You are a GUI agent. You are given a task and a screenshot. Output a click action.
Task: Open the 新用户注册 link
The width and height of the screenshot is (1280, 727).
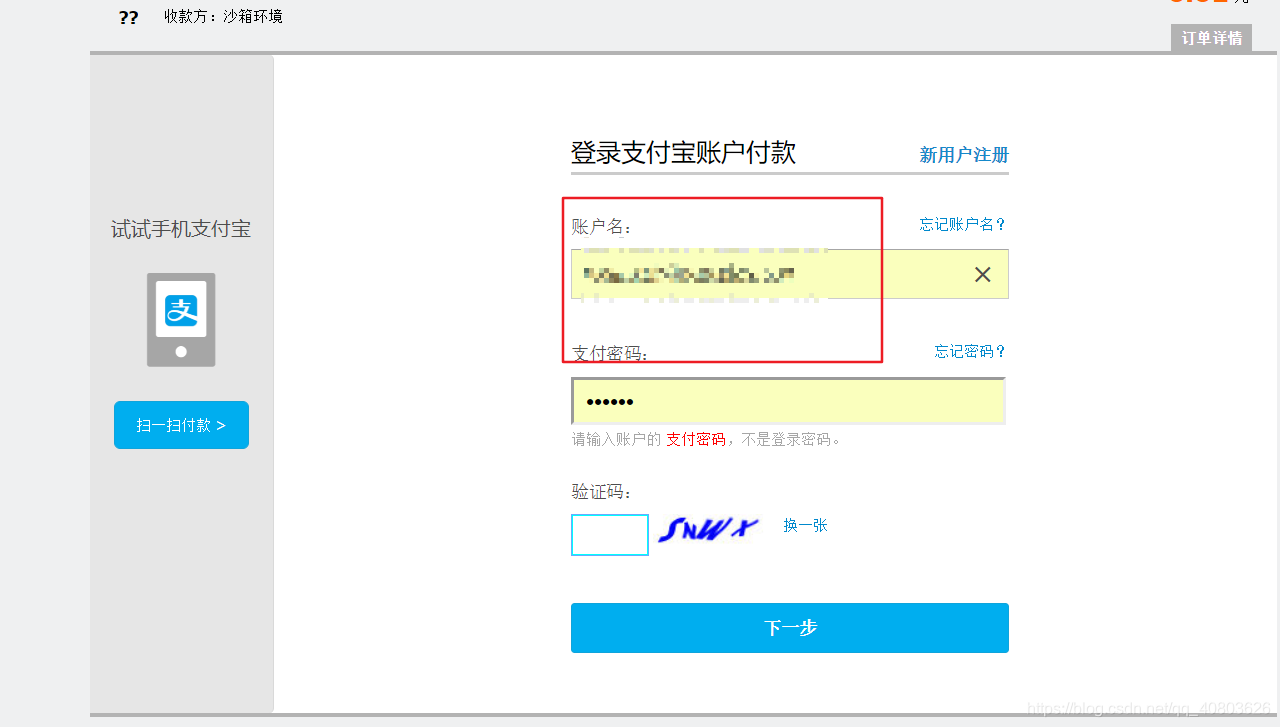(x=964, y=155)
